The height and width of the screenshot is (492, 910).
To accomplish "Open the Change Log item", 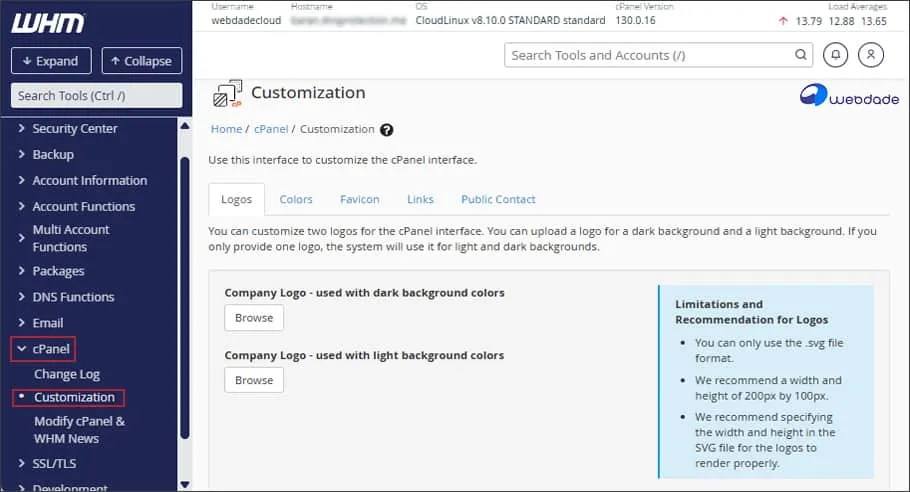I will coord(67,374).
